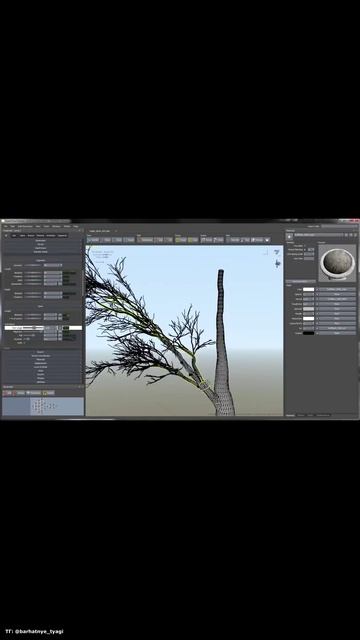The height and width of the screenshot is (640, 360).
Task: Open the black color swatch in material maps
Action: (308, 333)
